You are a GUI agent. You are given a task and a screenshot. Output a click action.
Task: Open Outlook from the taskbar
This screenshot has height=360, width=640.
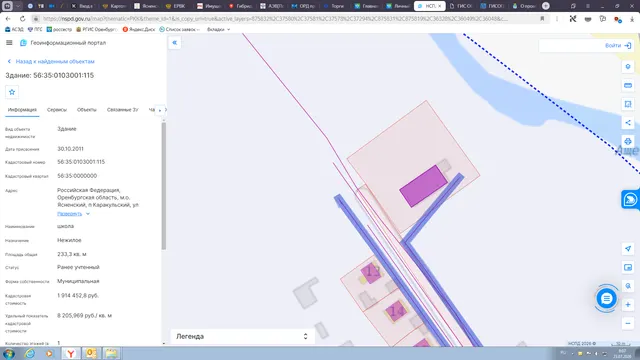[91, 353]
